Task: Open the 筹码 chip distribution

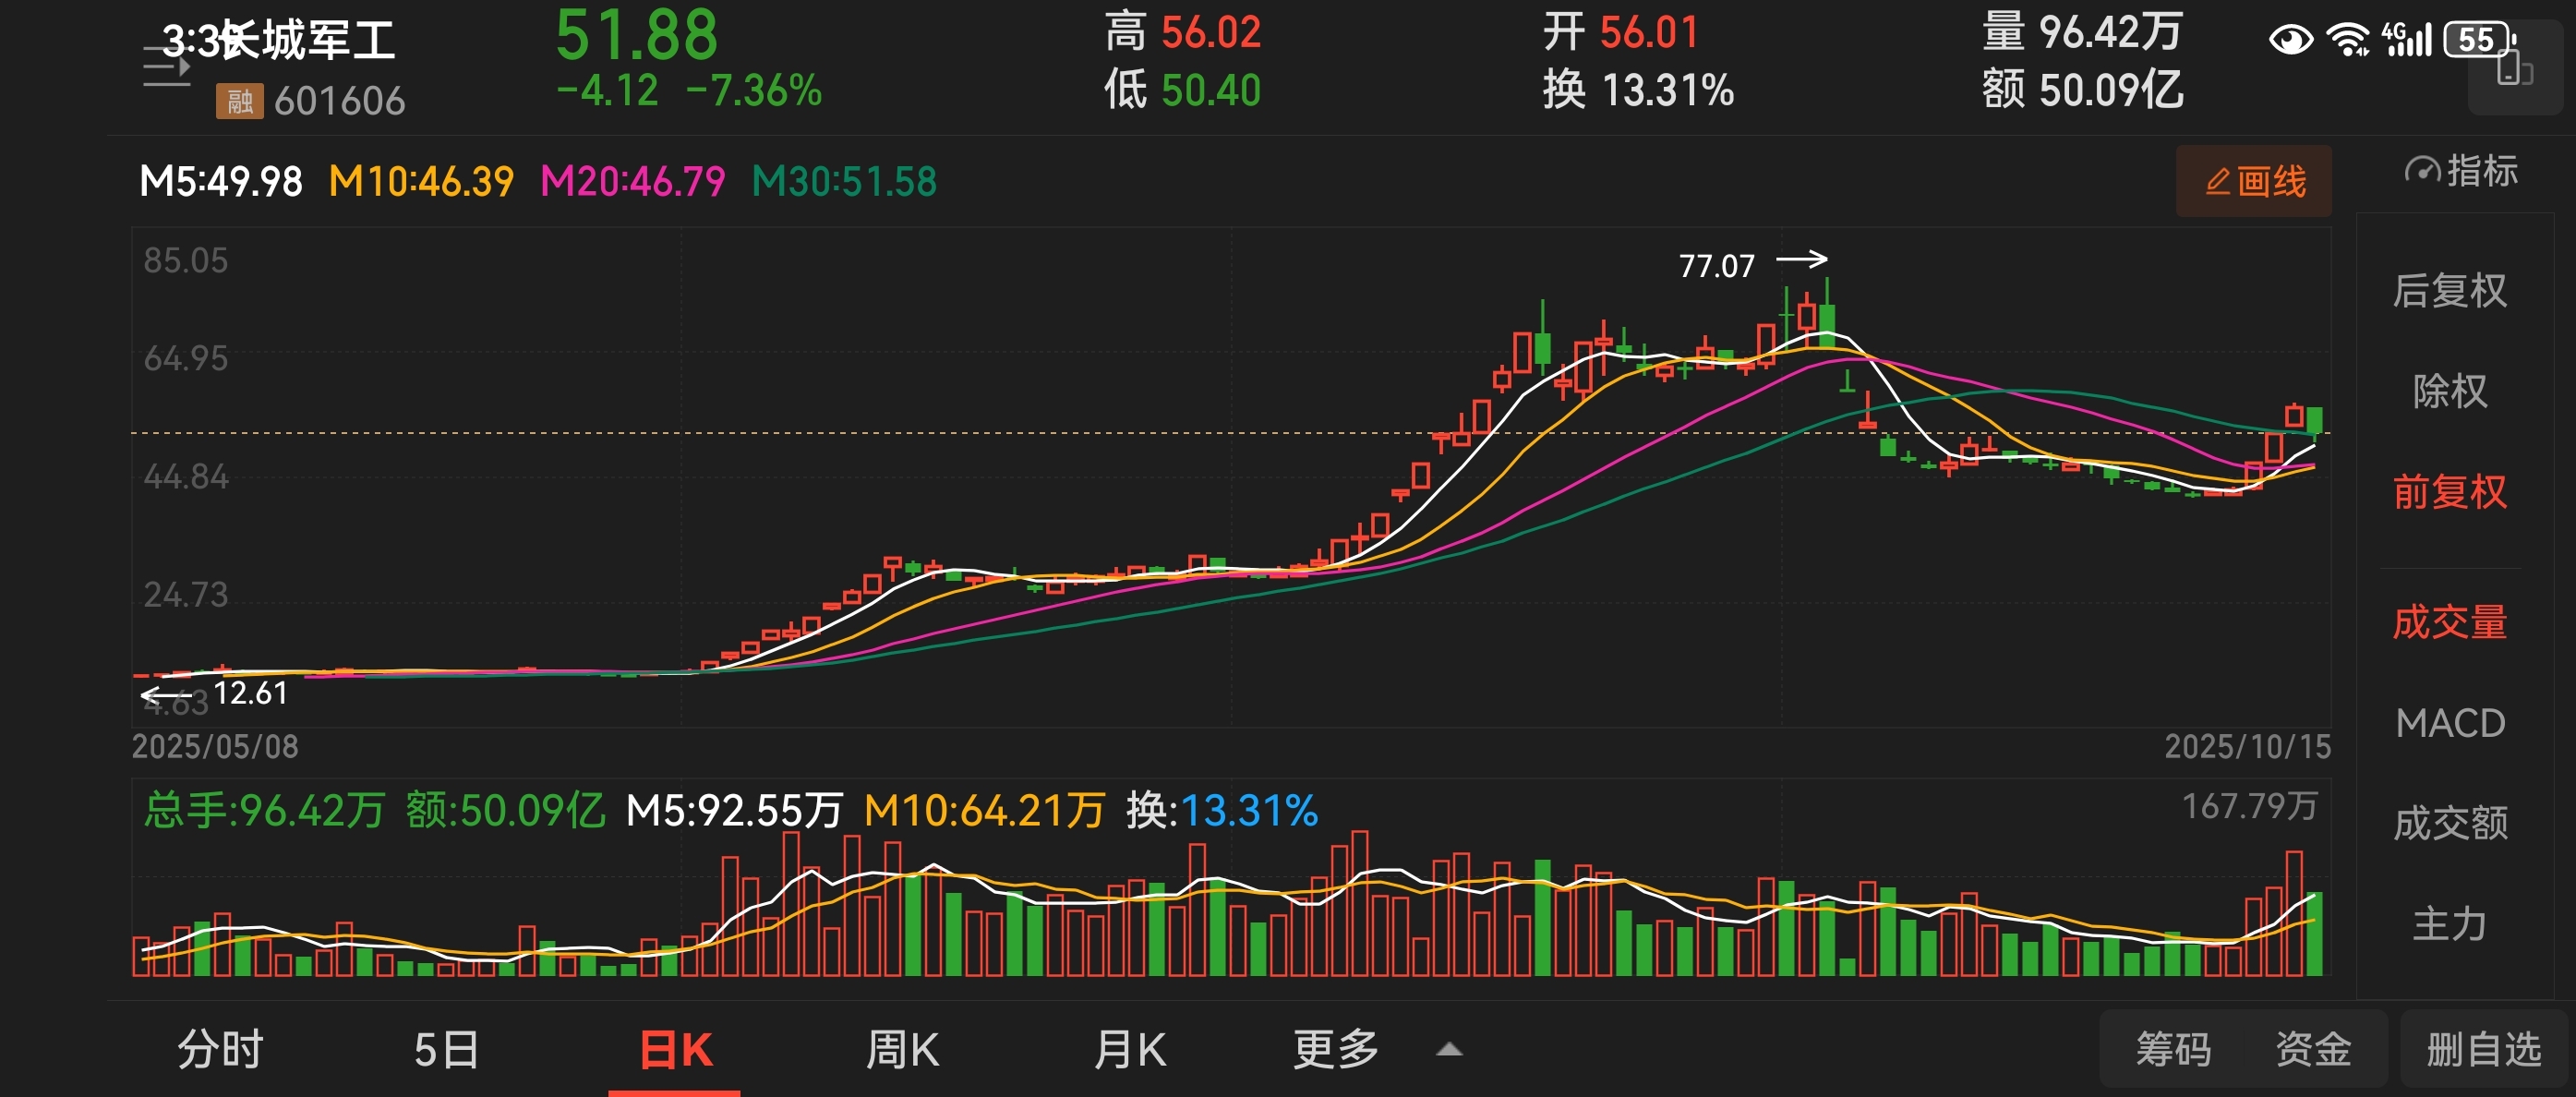Action: click(2173, 1050)
